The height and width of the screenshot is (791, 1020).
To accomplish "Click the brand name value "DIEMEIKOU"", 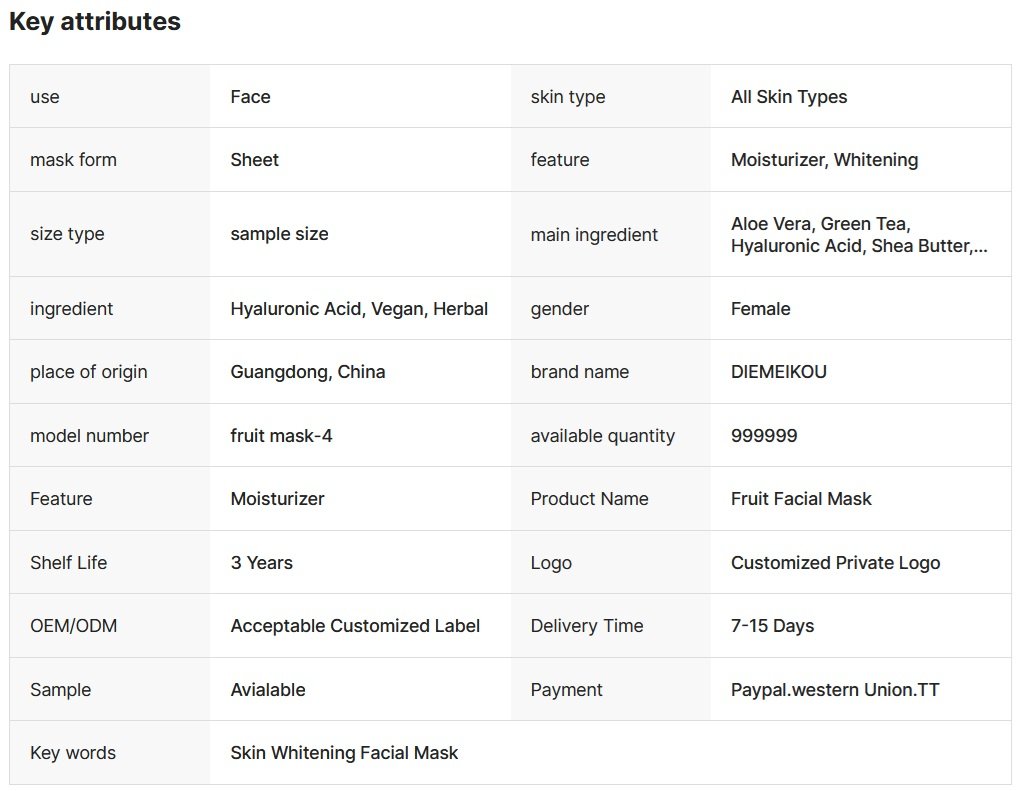I will (x=779, y=372).
